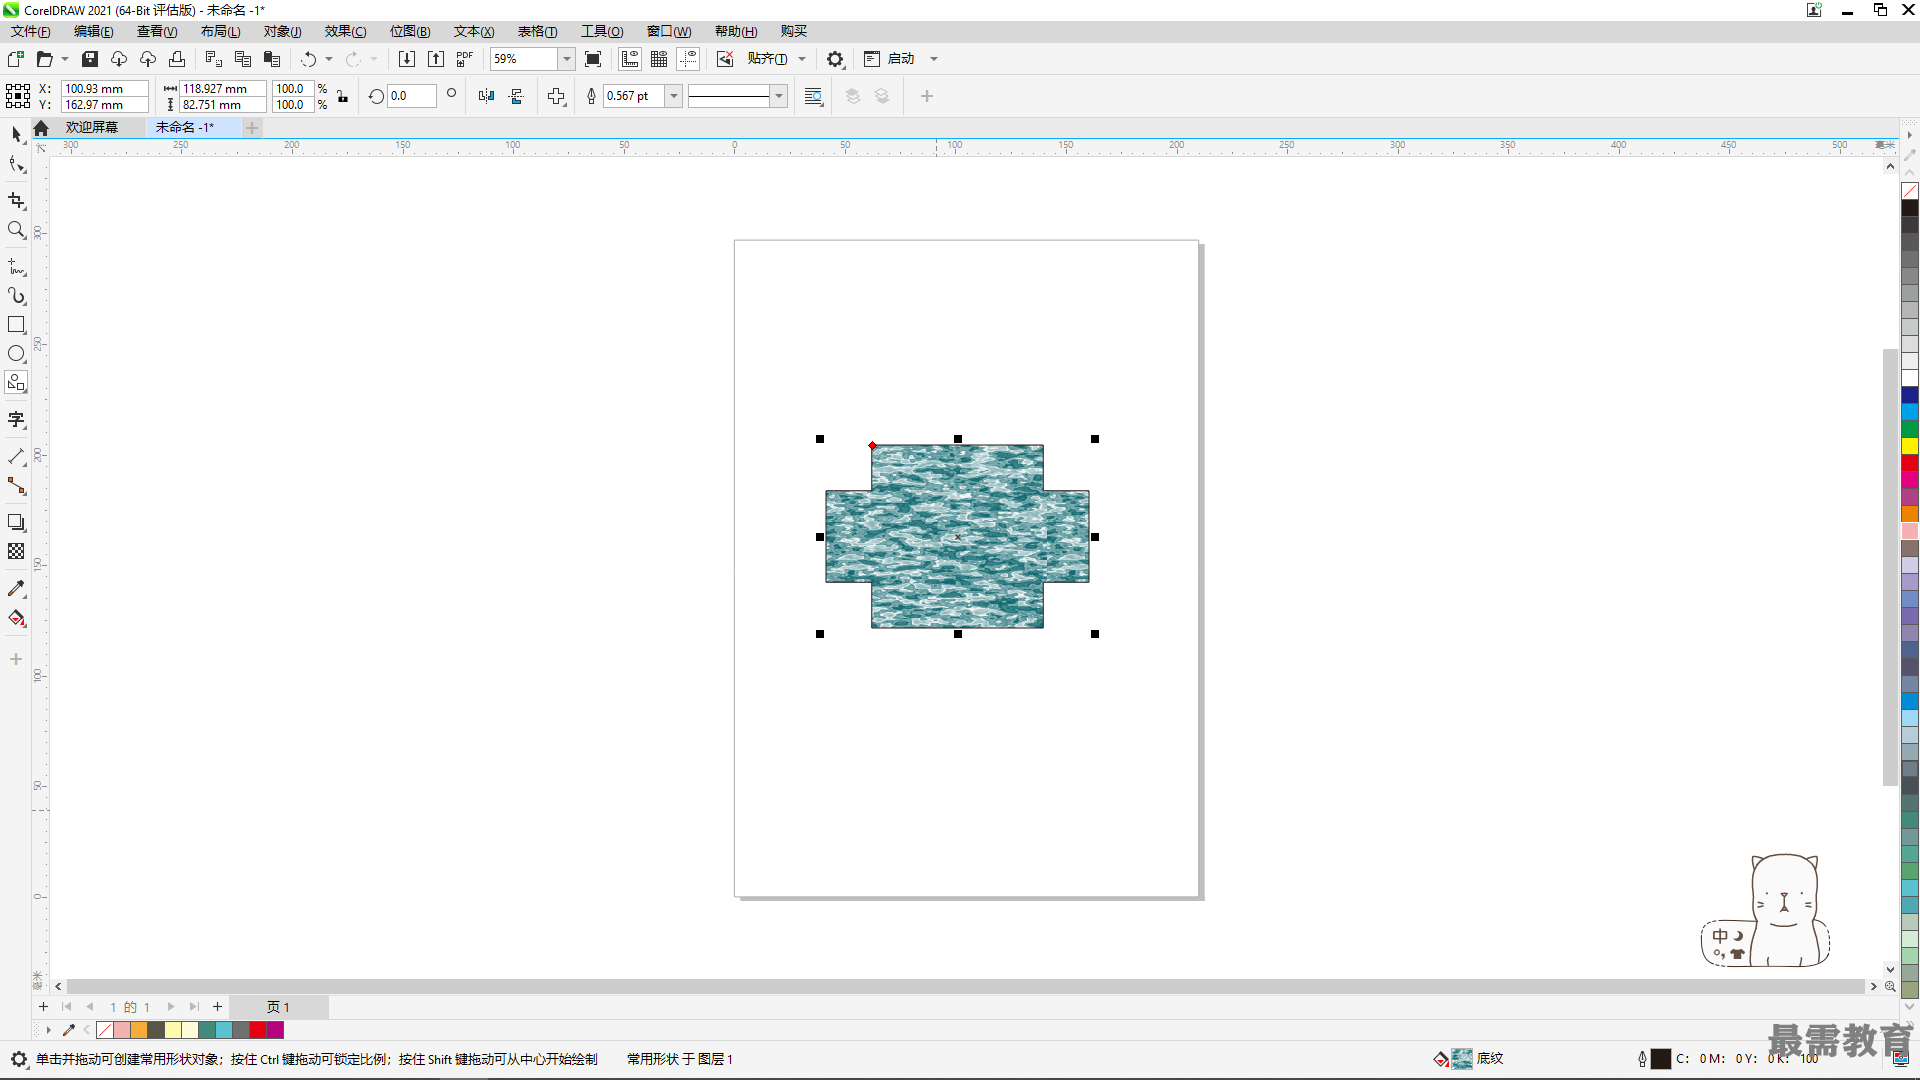Viewport: 1920px width, 1080px height.
Task: Click the status bar settings gear icon
Action: tap(19, 1059)
